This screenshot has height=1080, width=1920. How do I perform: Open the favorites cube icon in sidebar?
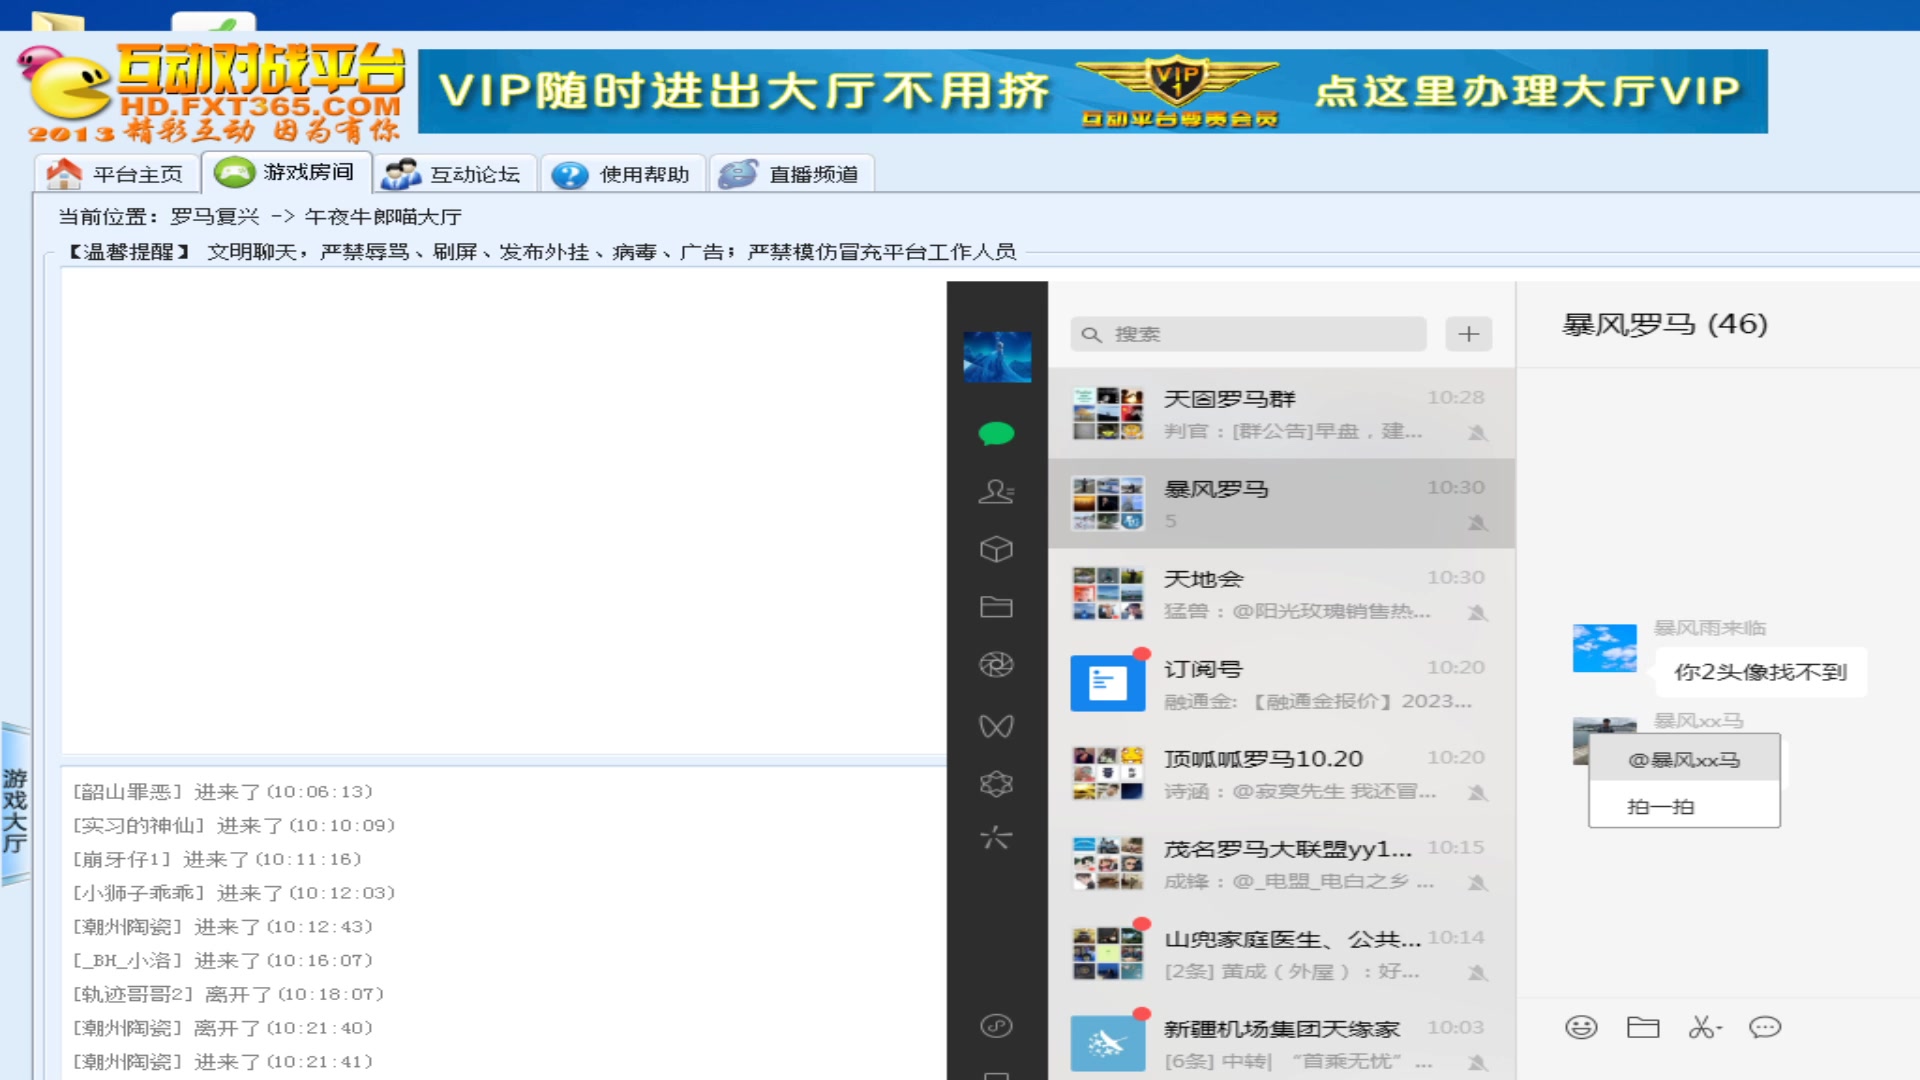(995, 549)
